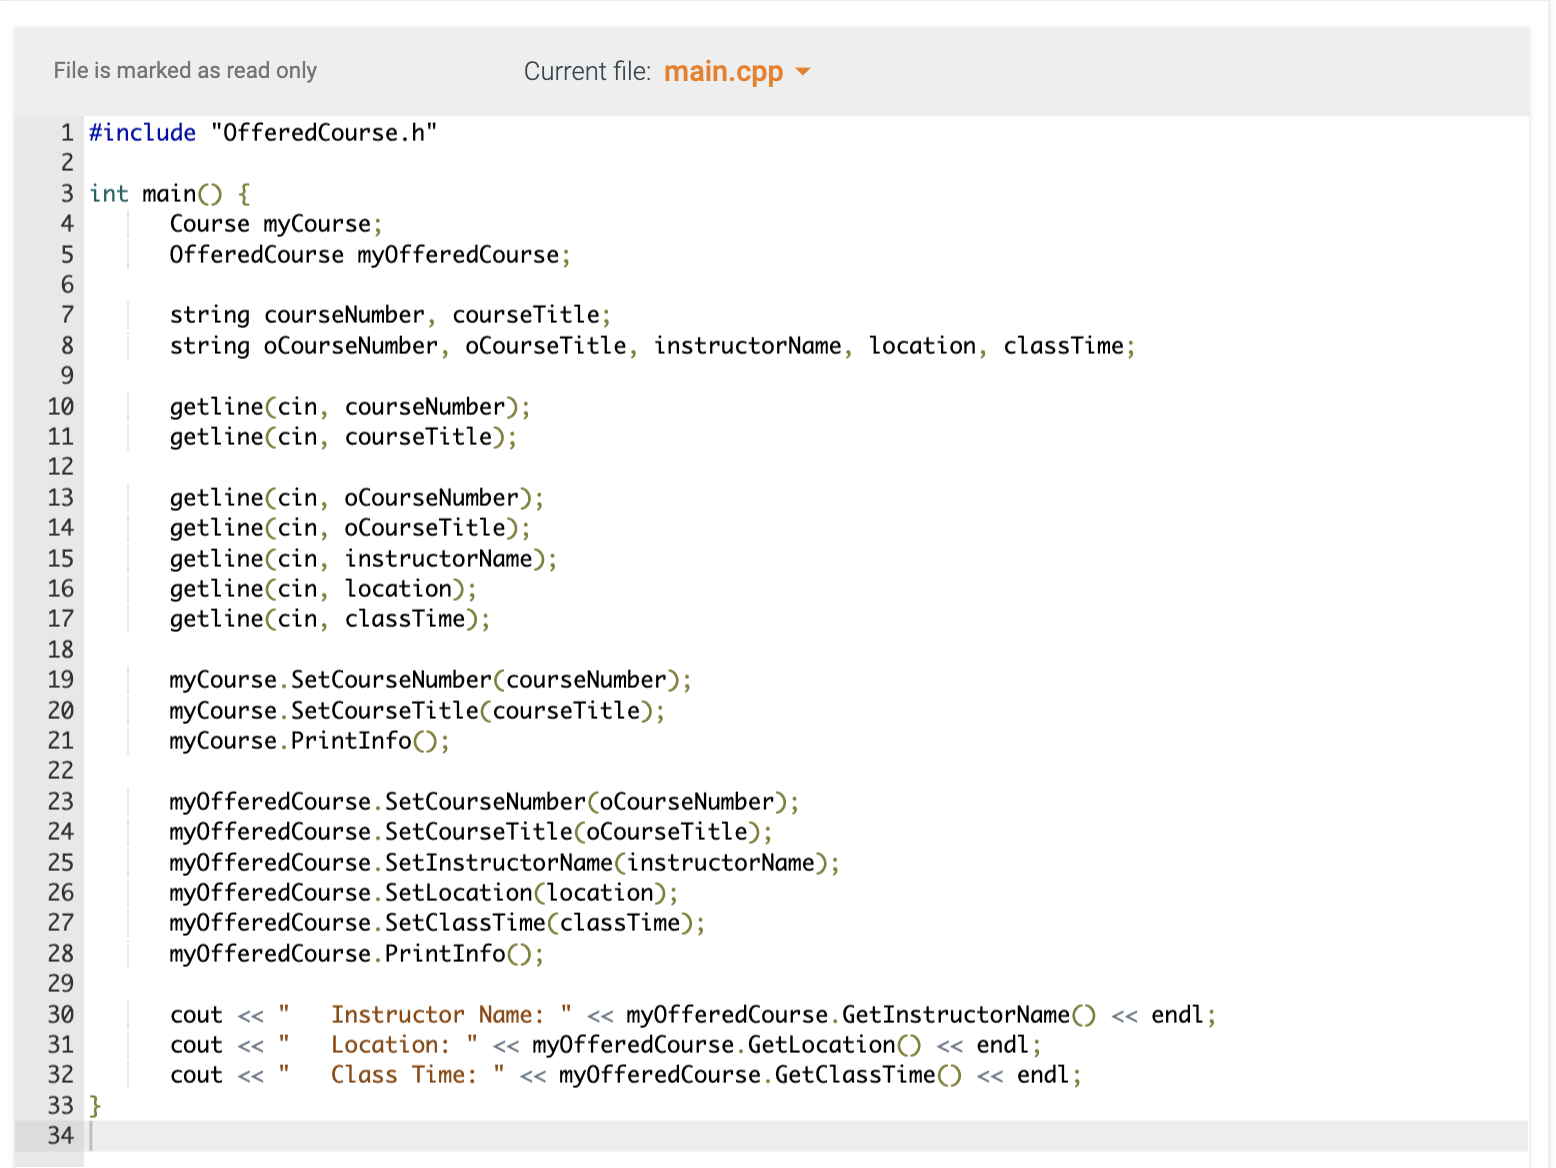Image resolution: width=1556 pixels, height=1168 pixels.
Task: Select the main.cpp file label
Action: (724, 71)
